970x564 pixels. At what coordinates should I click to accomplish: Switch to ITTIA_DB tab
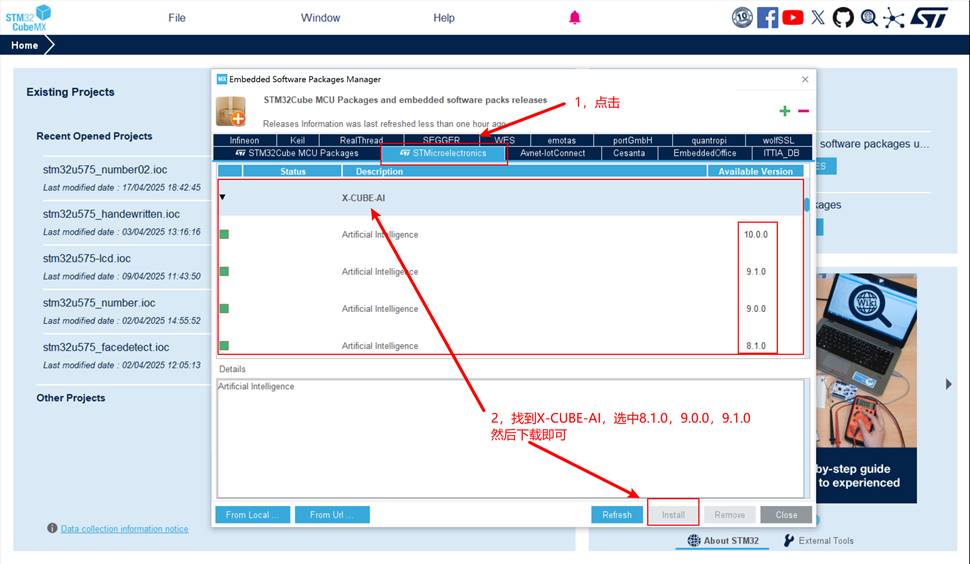click(x=781, y=153)
